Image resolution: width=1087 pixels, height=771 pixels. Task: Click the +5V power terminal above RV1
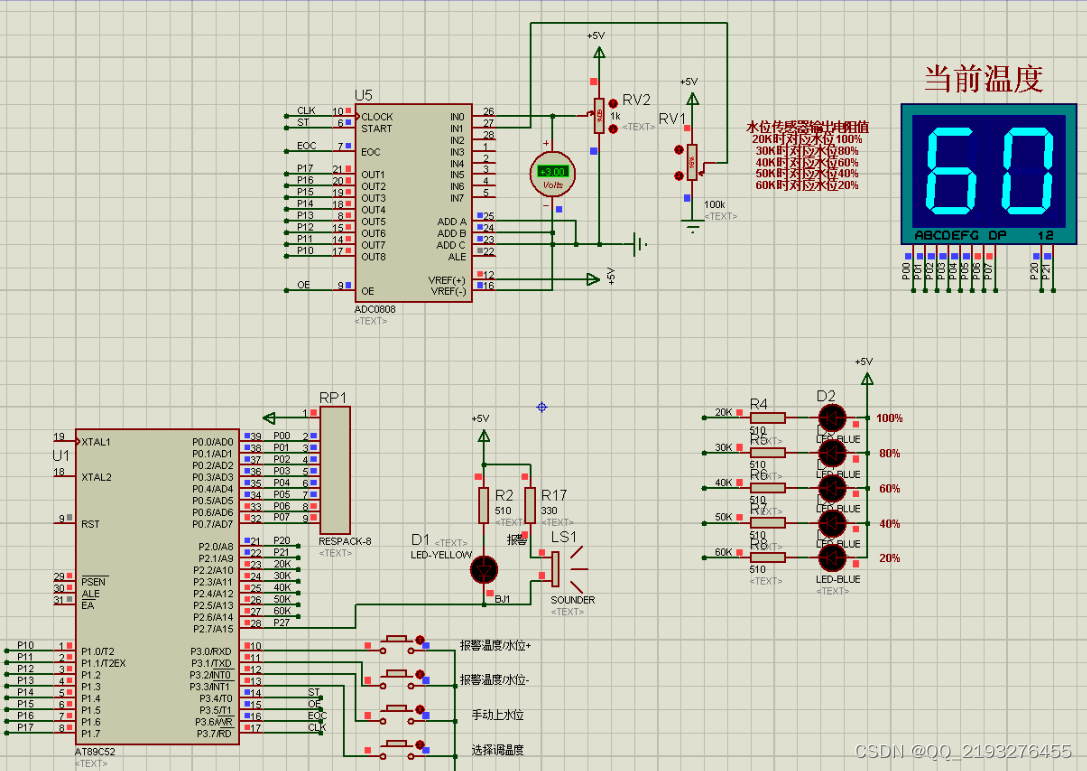691,98
